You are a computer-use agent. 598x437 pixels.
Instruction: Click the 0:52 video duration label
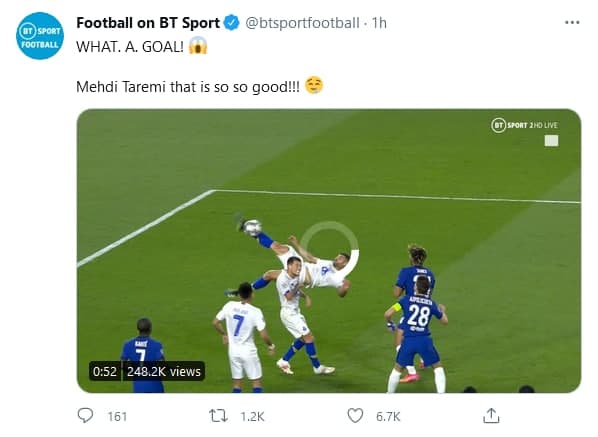click(x=104, y=371)
